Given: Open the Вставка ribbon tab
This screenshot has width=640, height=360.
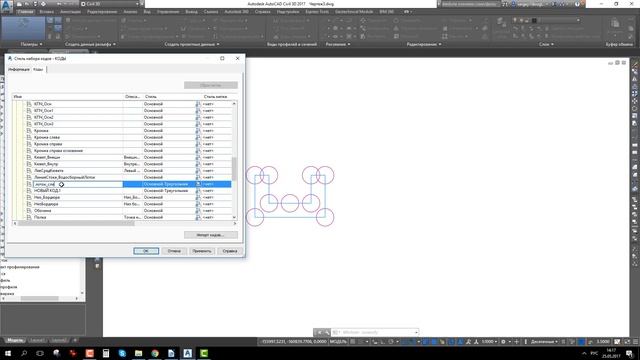Looking at the screenshot, I should click(47, 12).
